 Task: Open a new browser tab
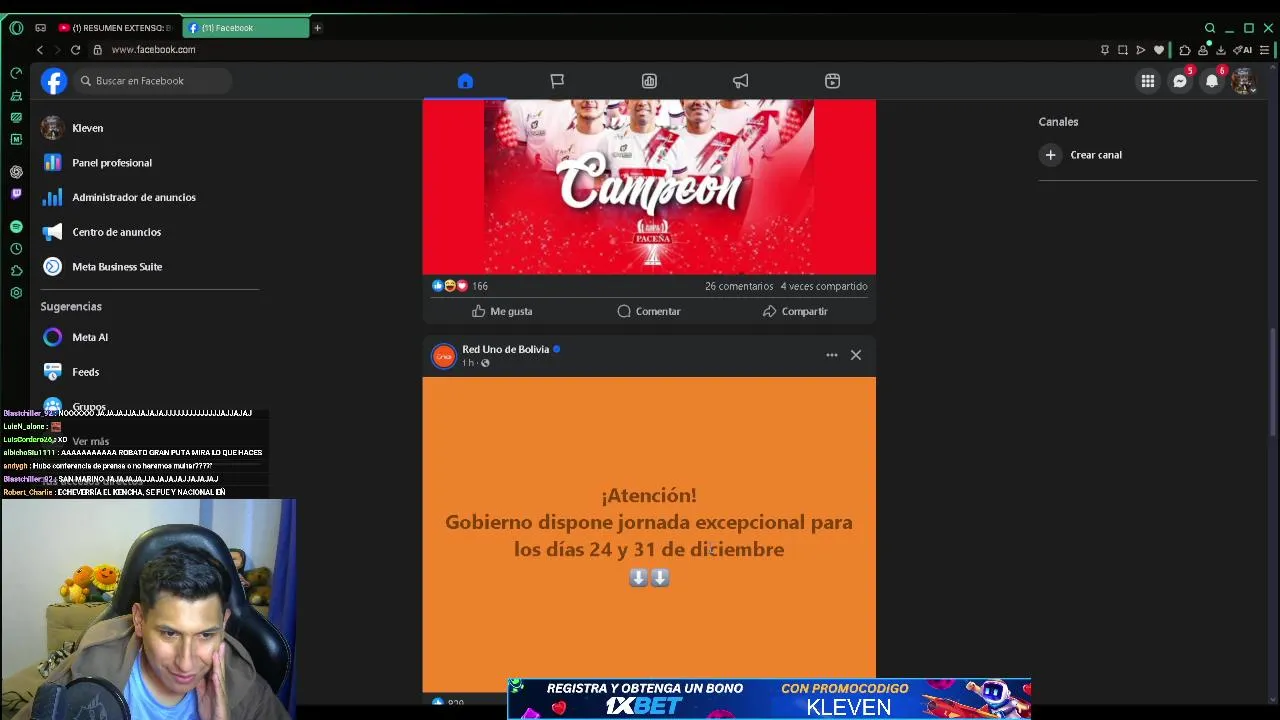(x=317, y=28)
